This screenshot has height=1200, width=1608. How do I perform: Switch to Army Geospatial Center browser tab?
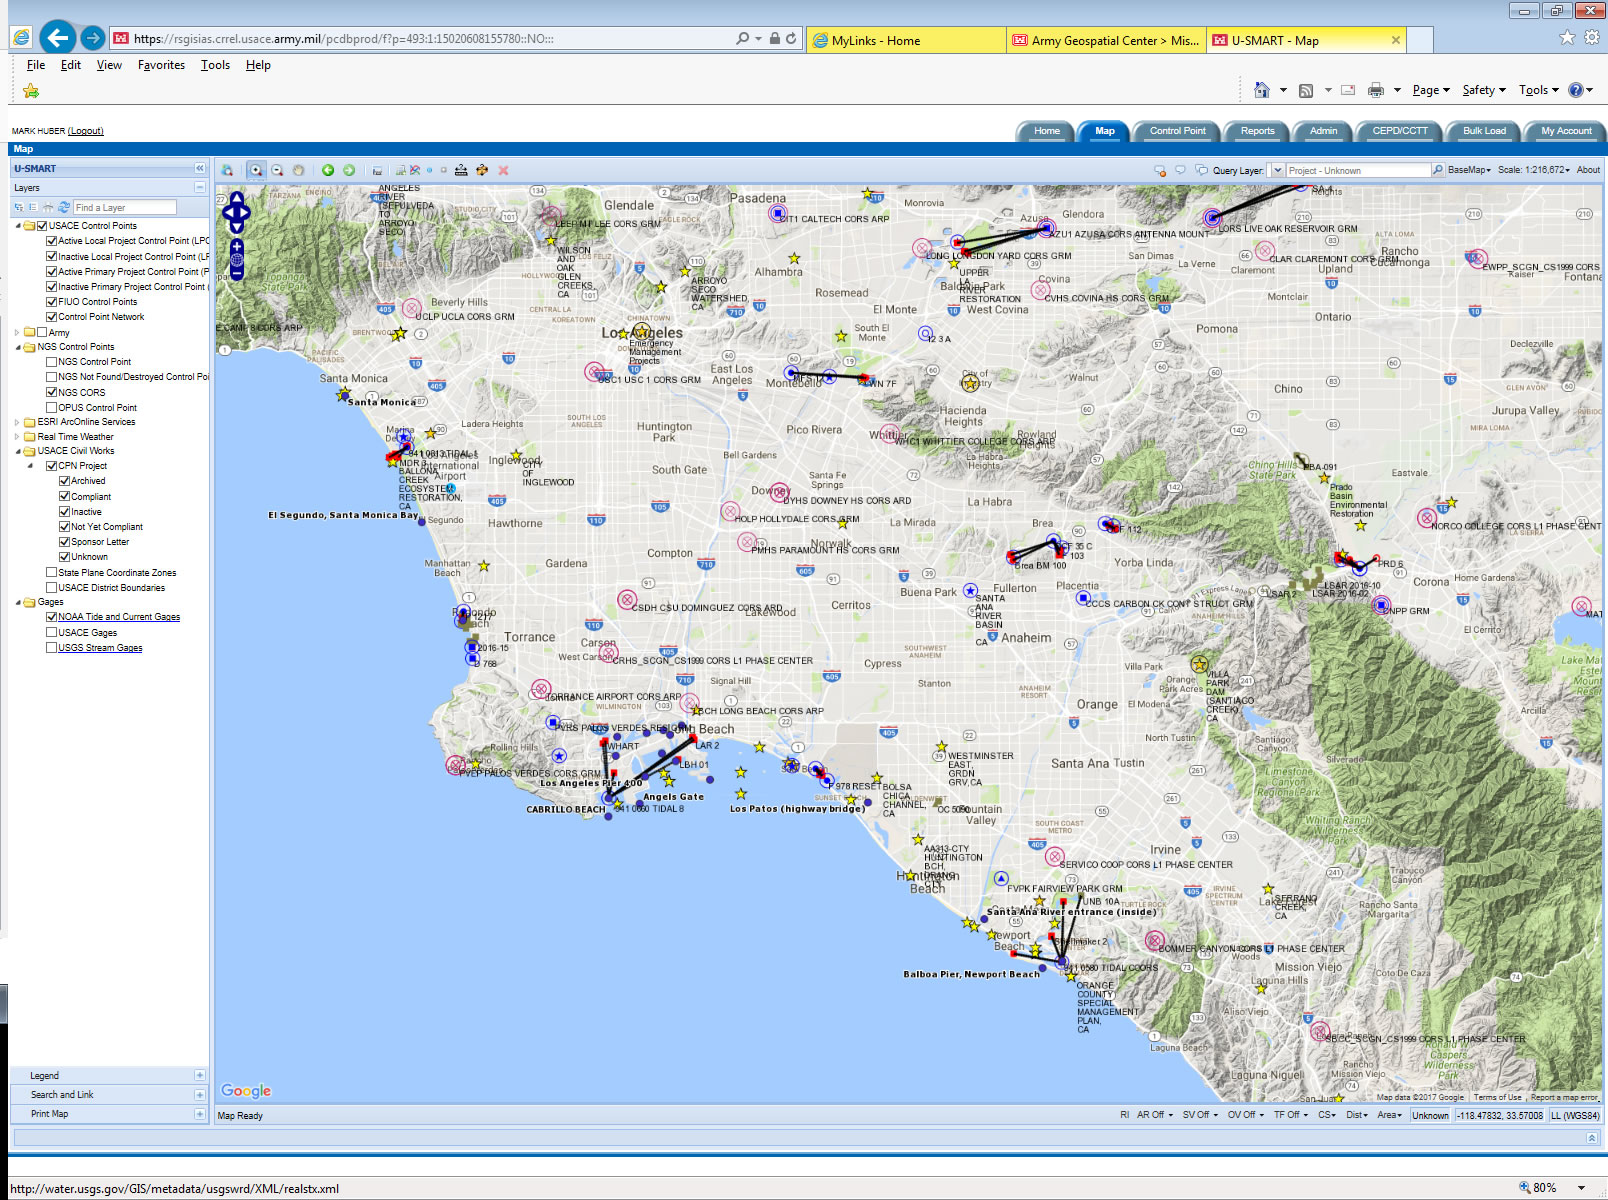(x=1105, y=40)
